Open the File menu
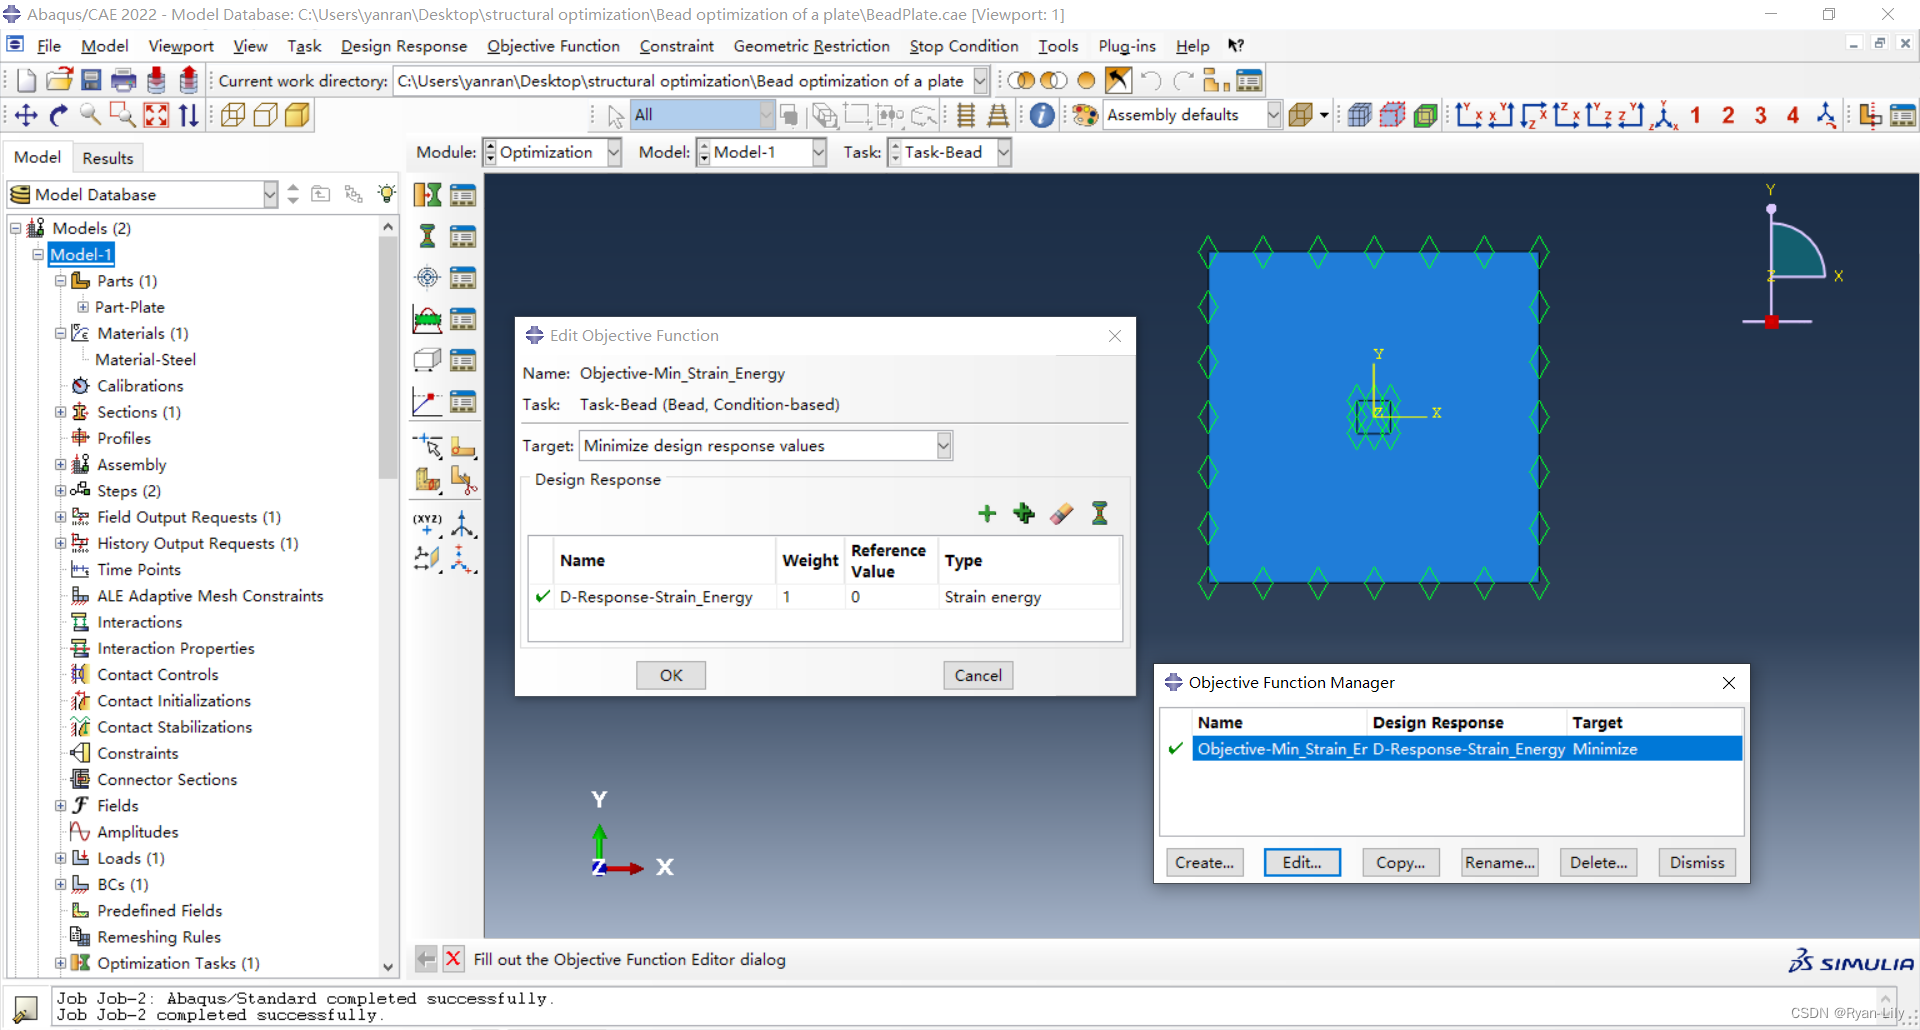The width and height of the screenshot is (1920, 1030). (49, 46)
